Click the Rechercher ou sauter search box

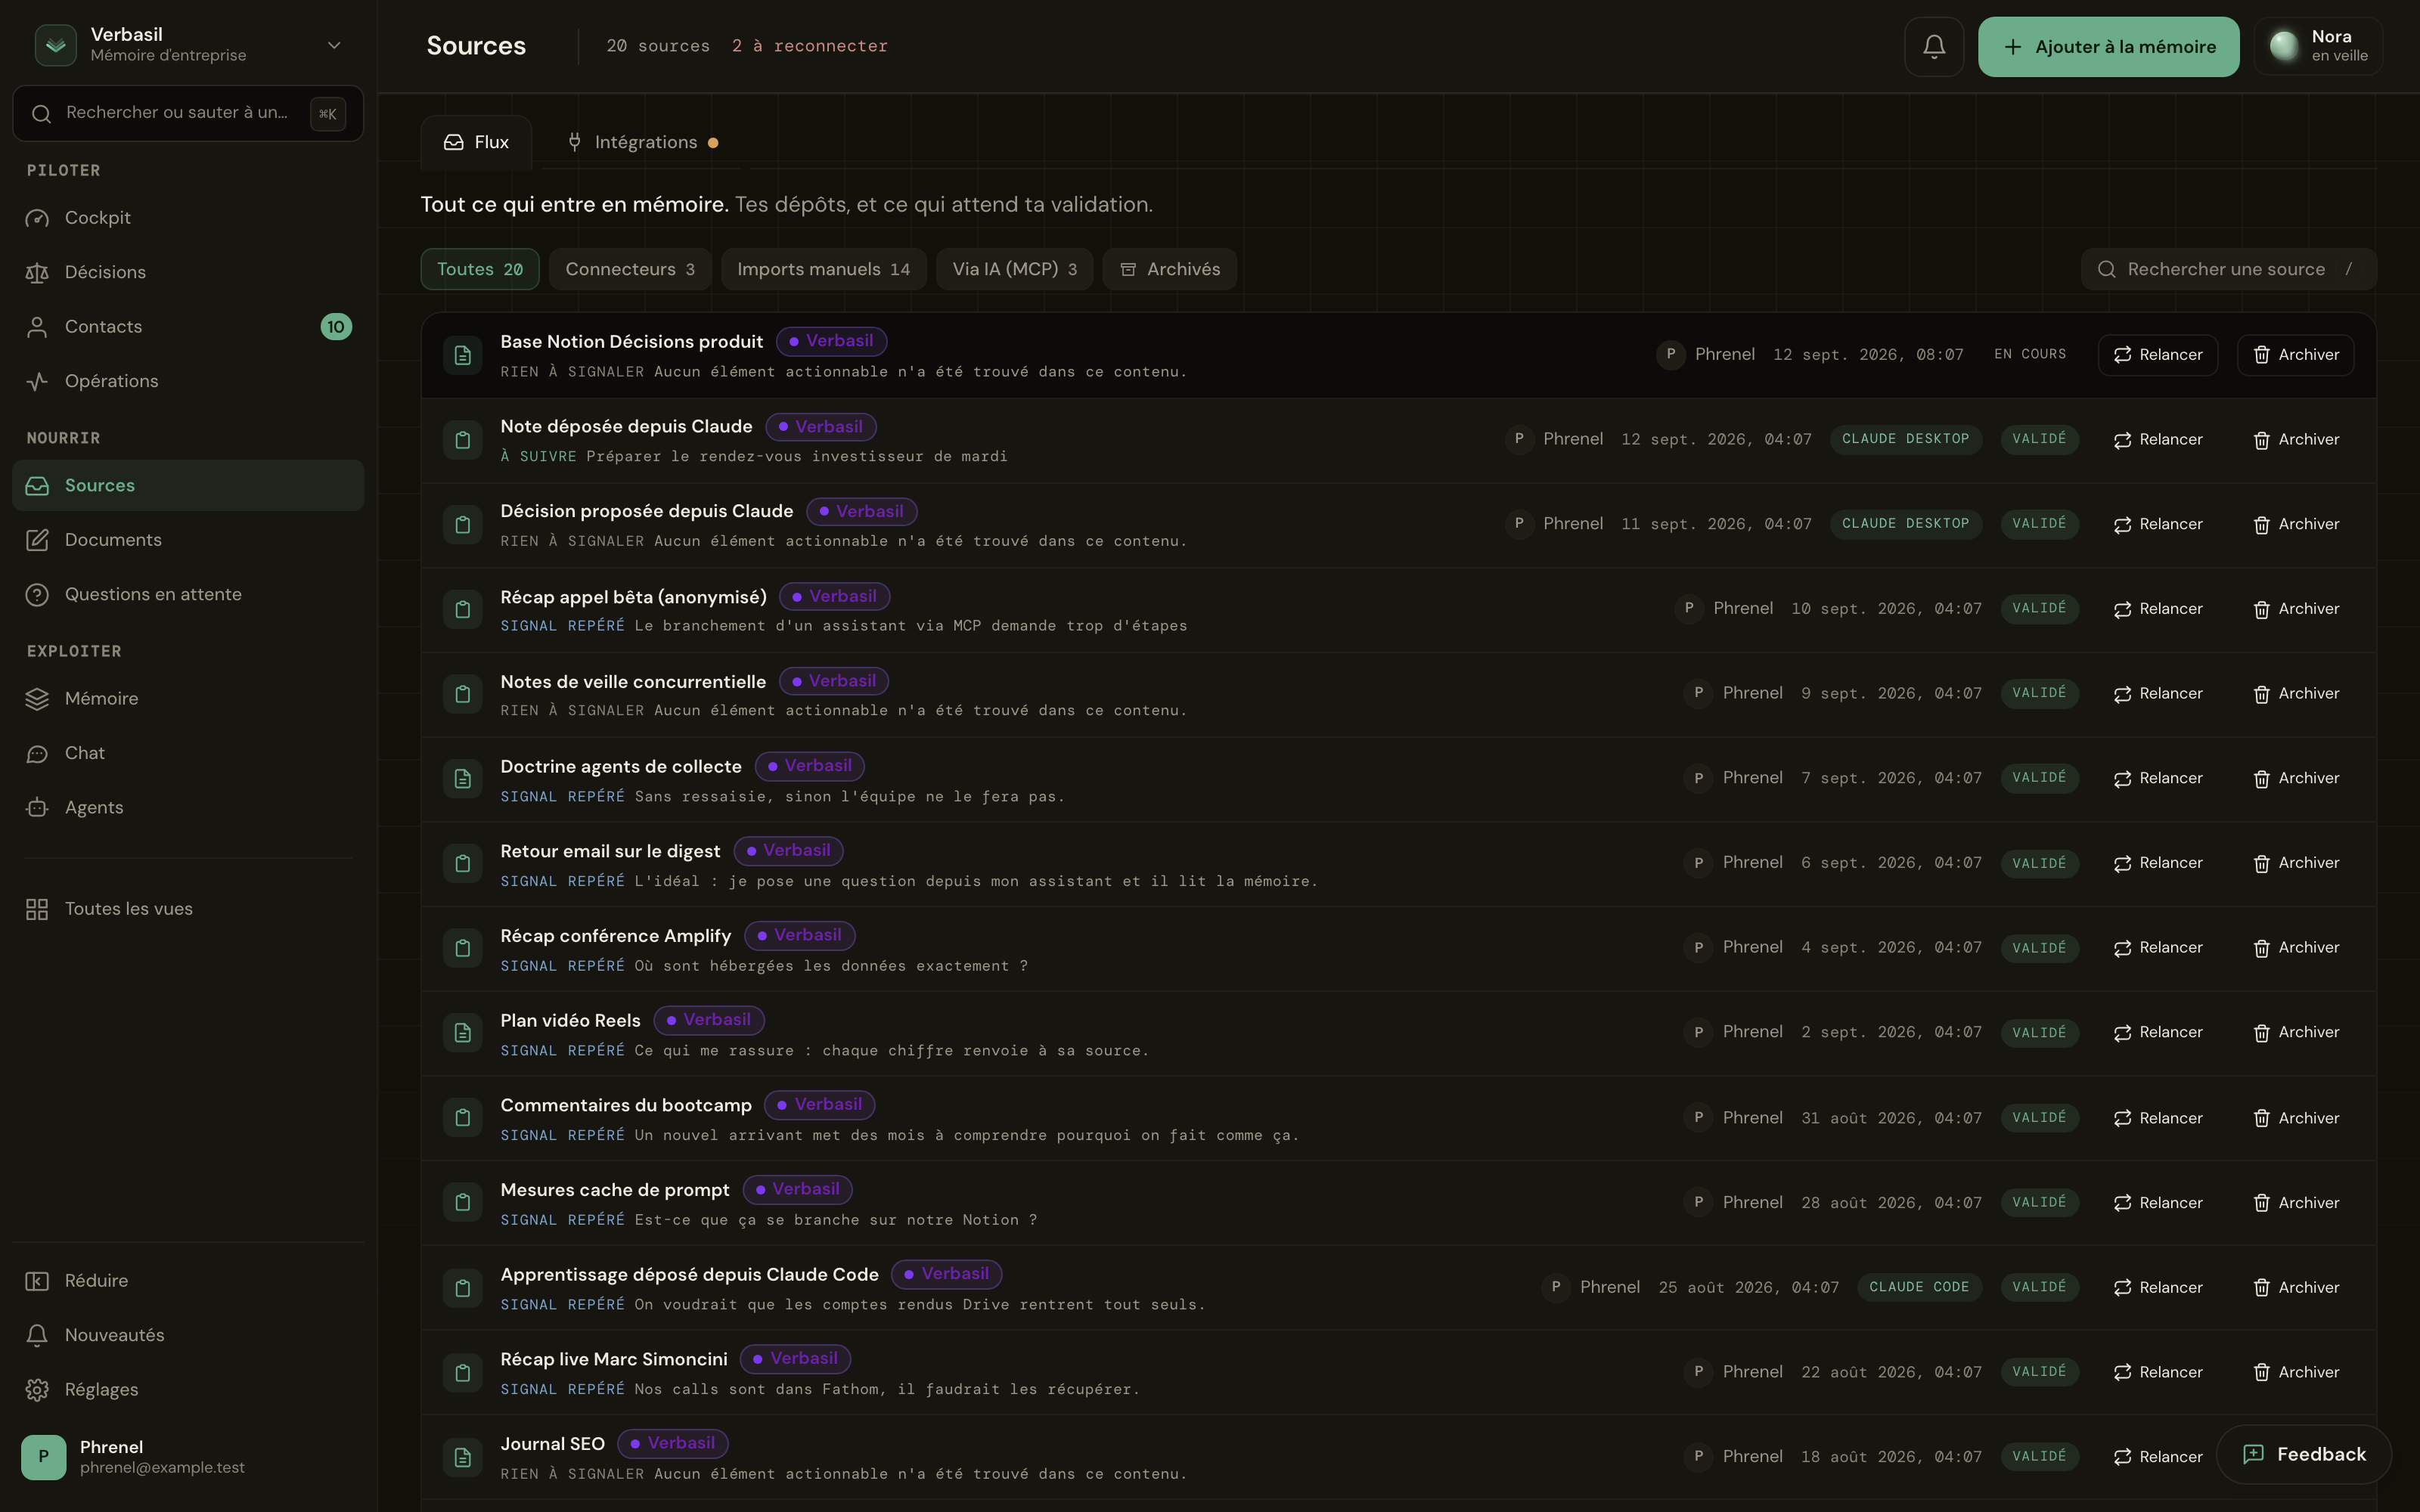click(188, 113)
